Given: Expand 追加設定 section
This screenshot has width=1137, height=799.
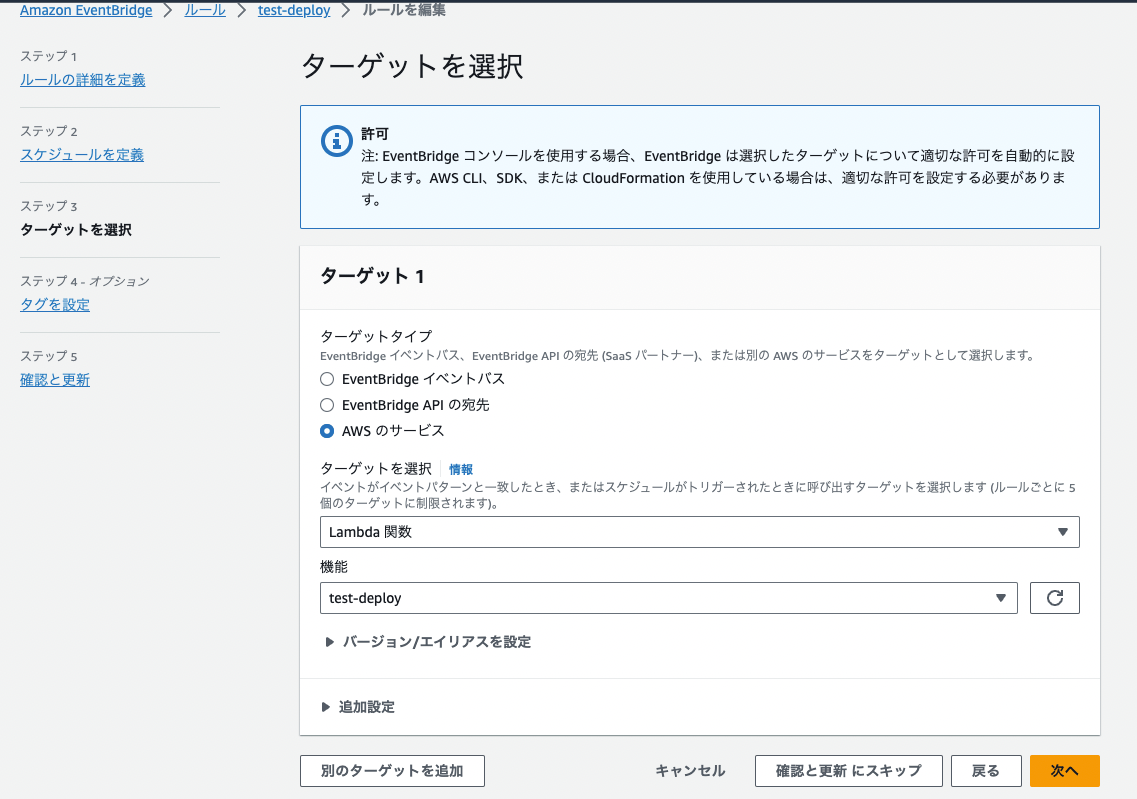Looking at the screenshot, I should [x=359, y=707].
